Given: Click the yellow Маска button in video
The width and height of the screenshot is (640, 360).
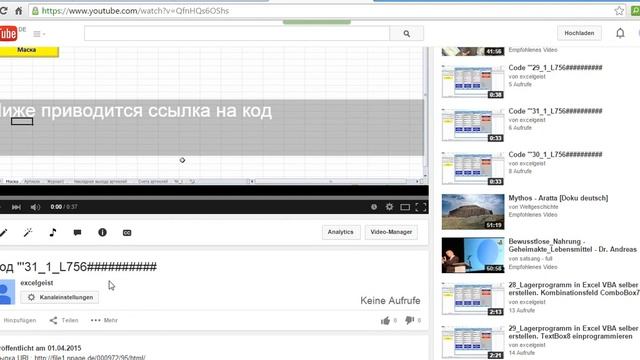Looking at the screenshot, I should [29, 51].
